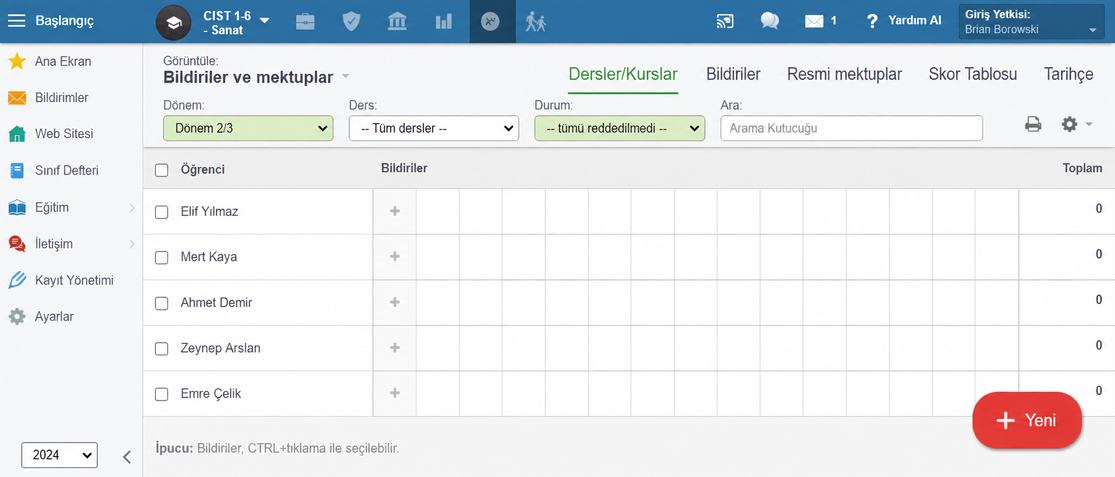Open the briefcase icon in the top bar
Screen dimensions: 1115x477
[305, 21]
